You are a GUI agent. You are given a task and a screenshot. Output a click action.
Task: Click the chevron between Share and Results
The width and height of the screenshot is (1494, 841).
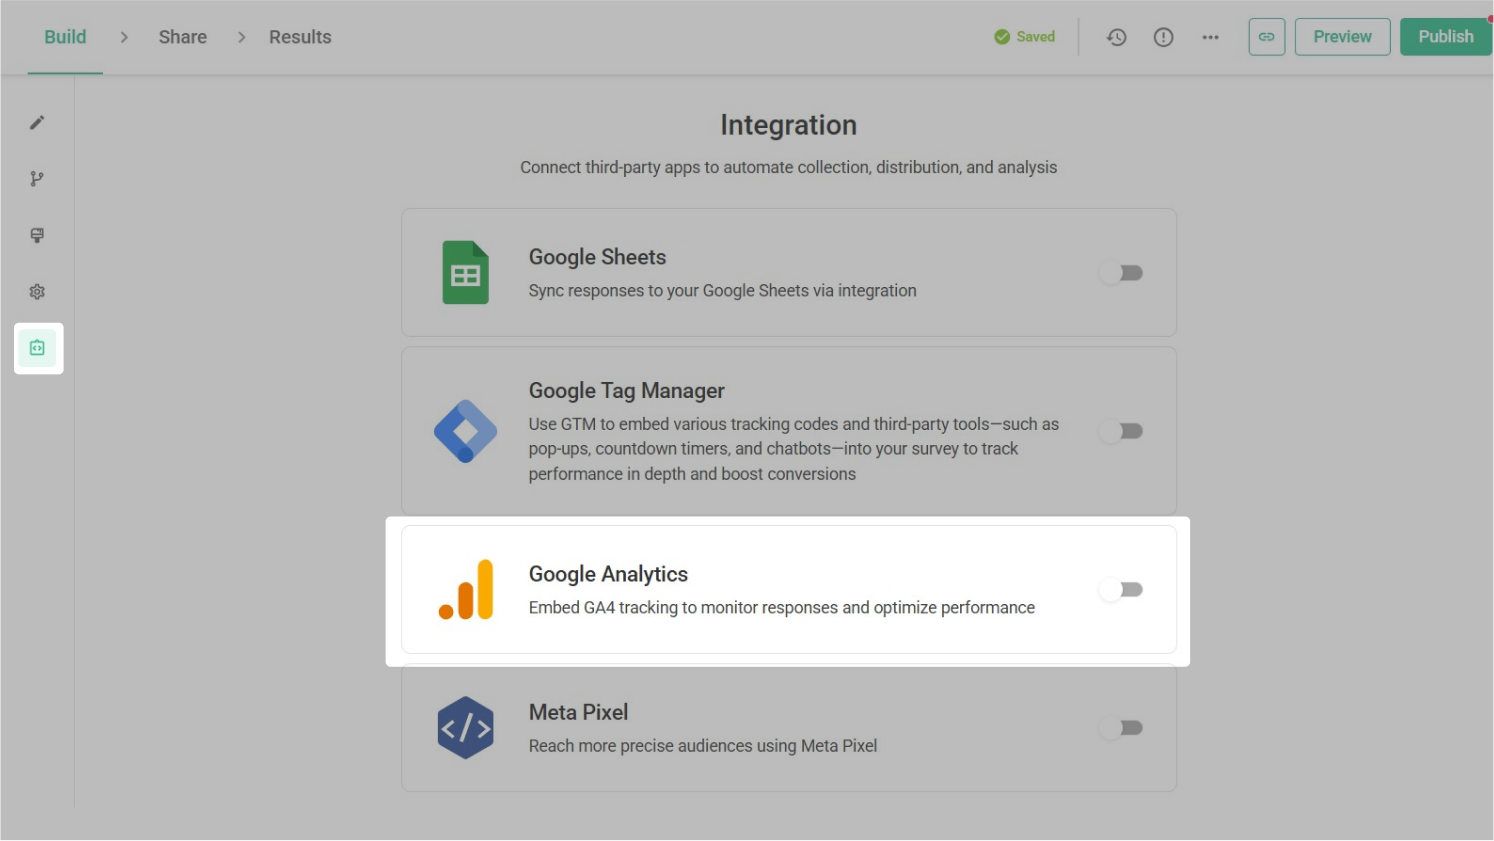click(241, 37)
